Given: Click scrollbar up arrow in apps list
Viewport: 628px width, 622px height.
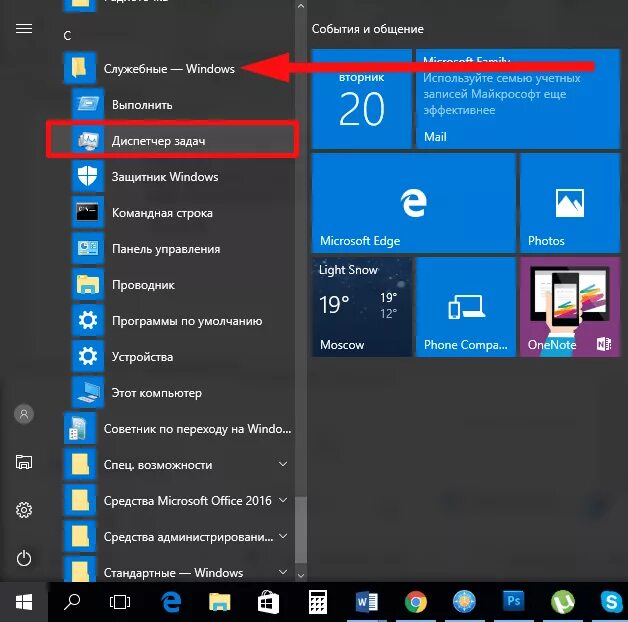Looking at the screenshot, I should tap(301, 6).
